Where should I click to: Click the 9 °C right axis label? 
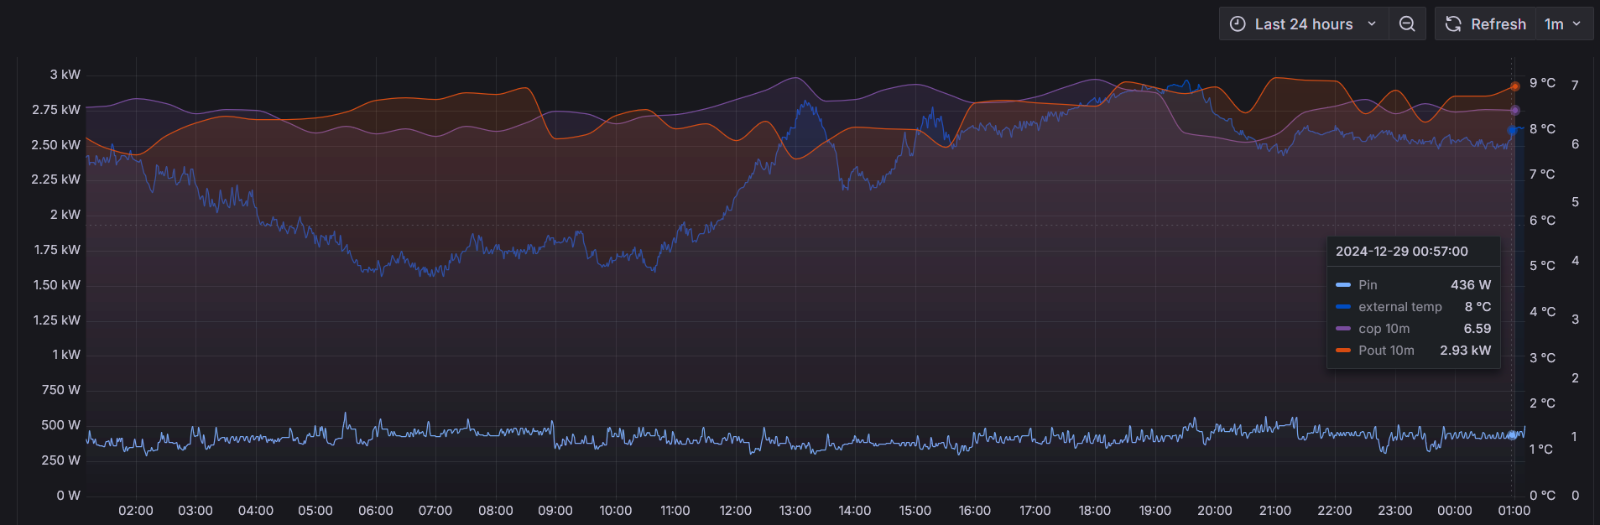point(1542,83)
